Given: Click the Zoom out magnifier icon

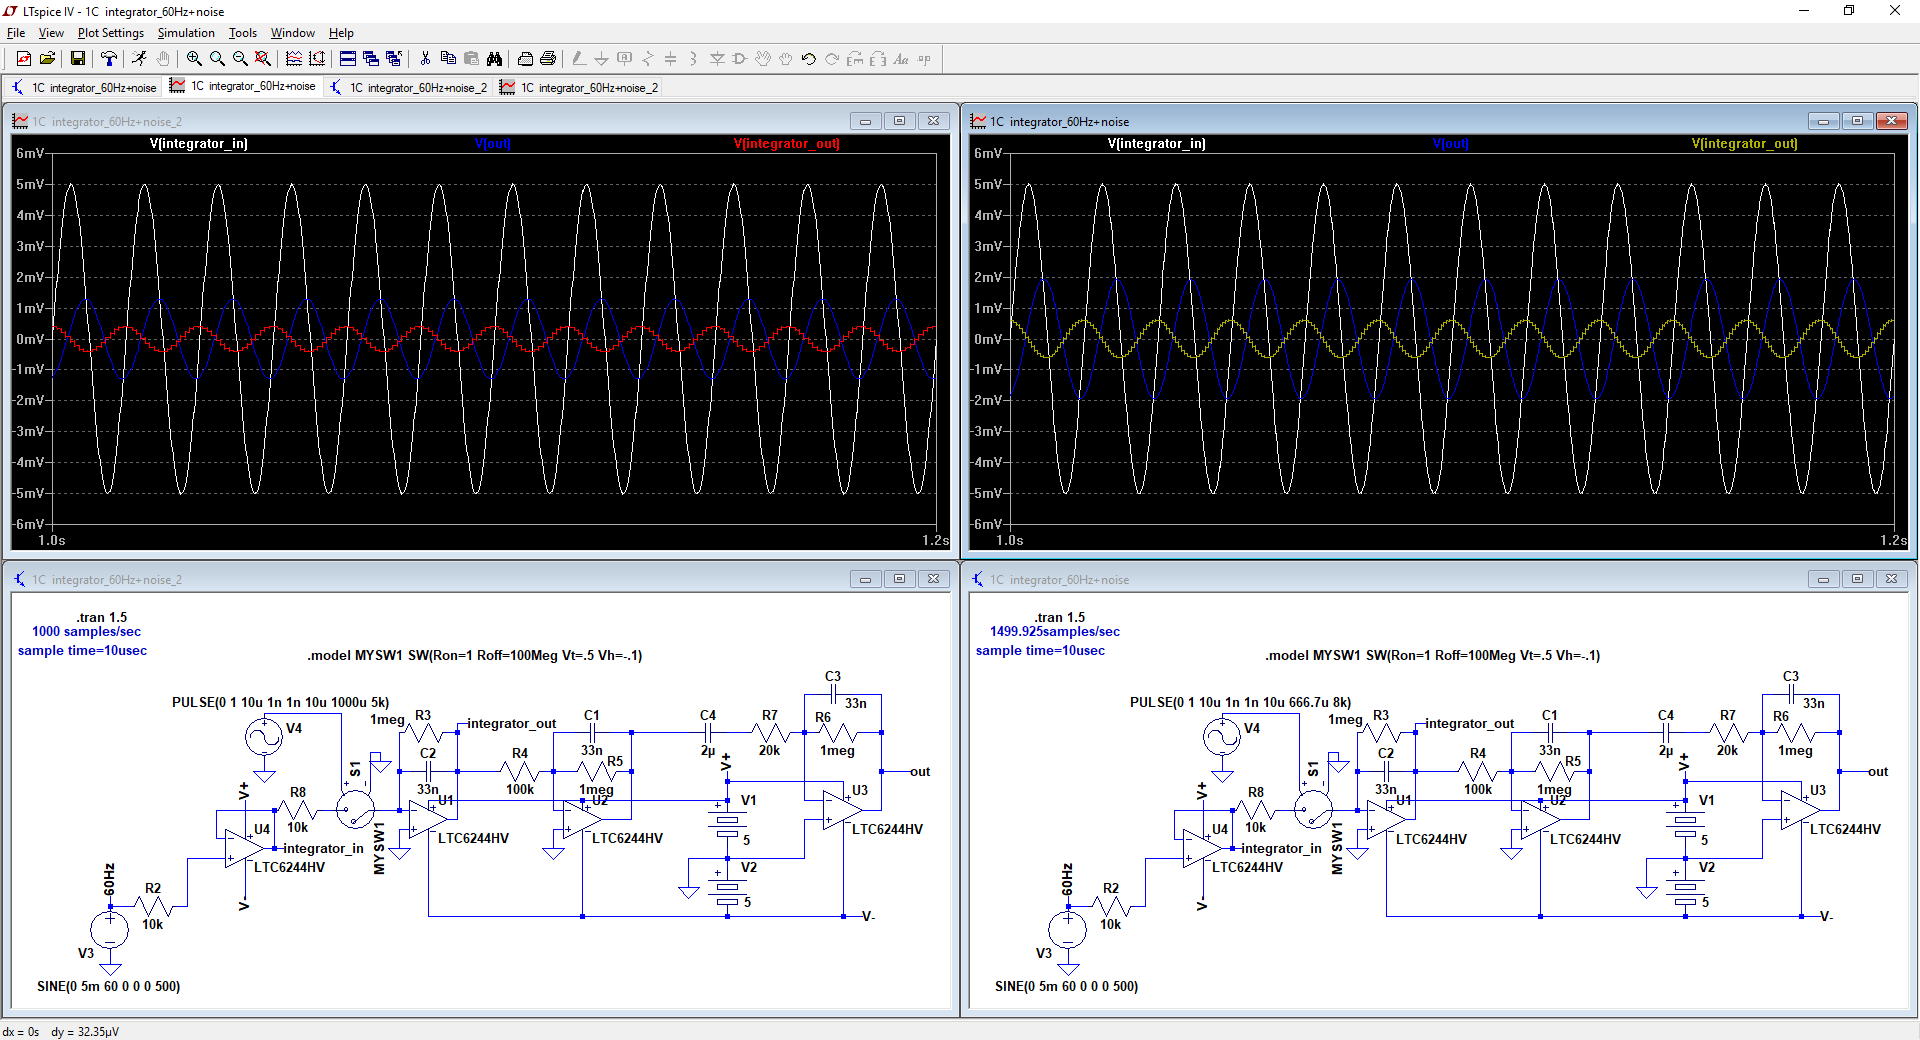Looking at the screenshot, I should point(240,59).
